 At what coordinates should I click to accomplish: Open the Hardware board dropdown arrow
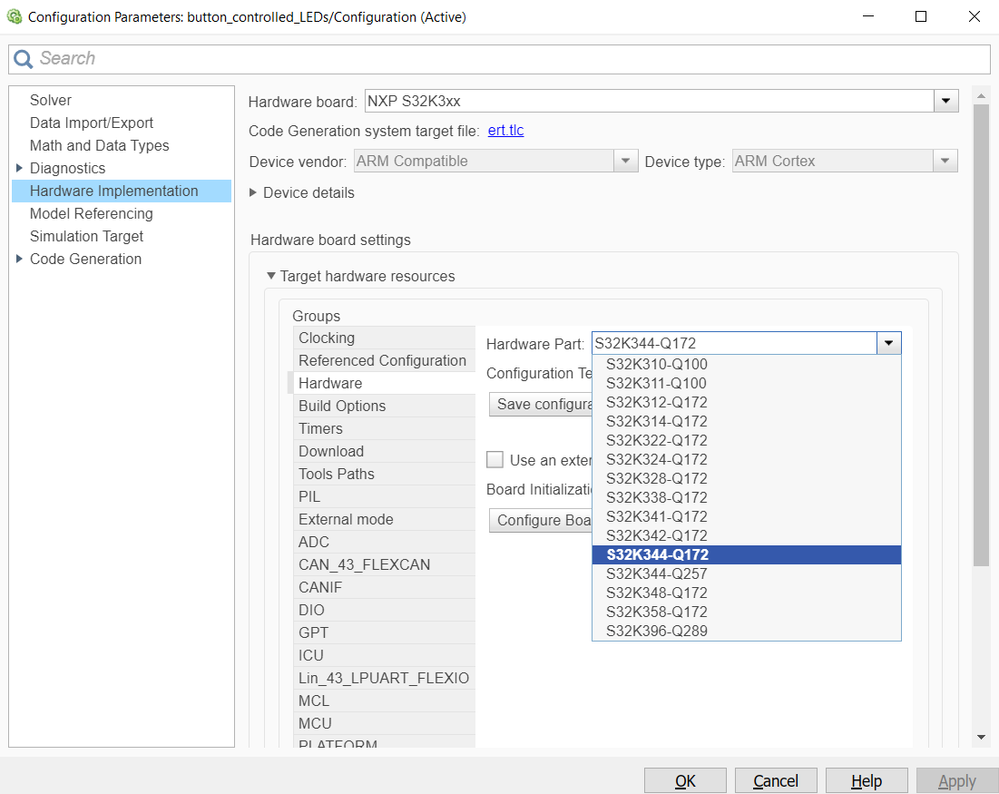[946, 101]
